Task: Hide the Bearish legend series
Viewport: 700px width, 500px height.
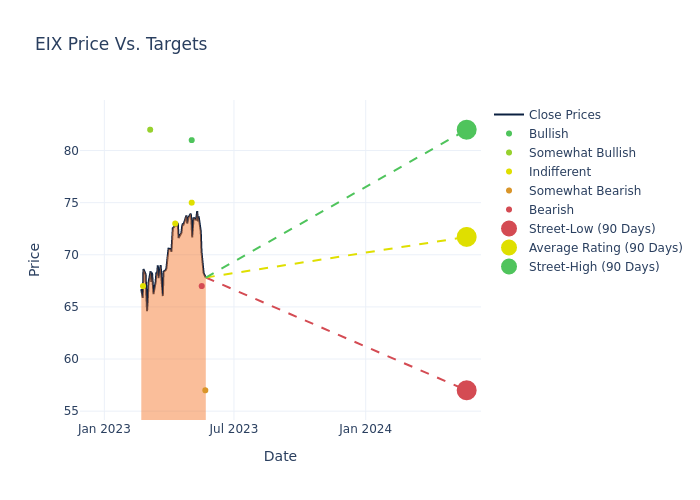Action: (x=551, y=210)
